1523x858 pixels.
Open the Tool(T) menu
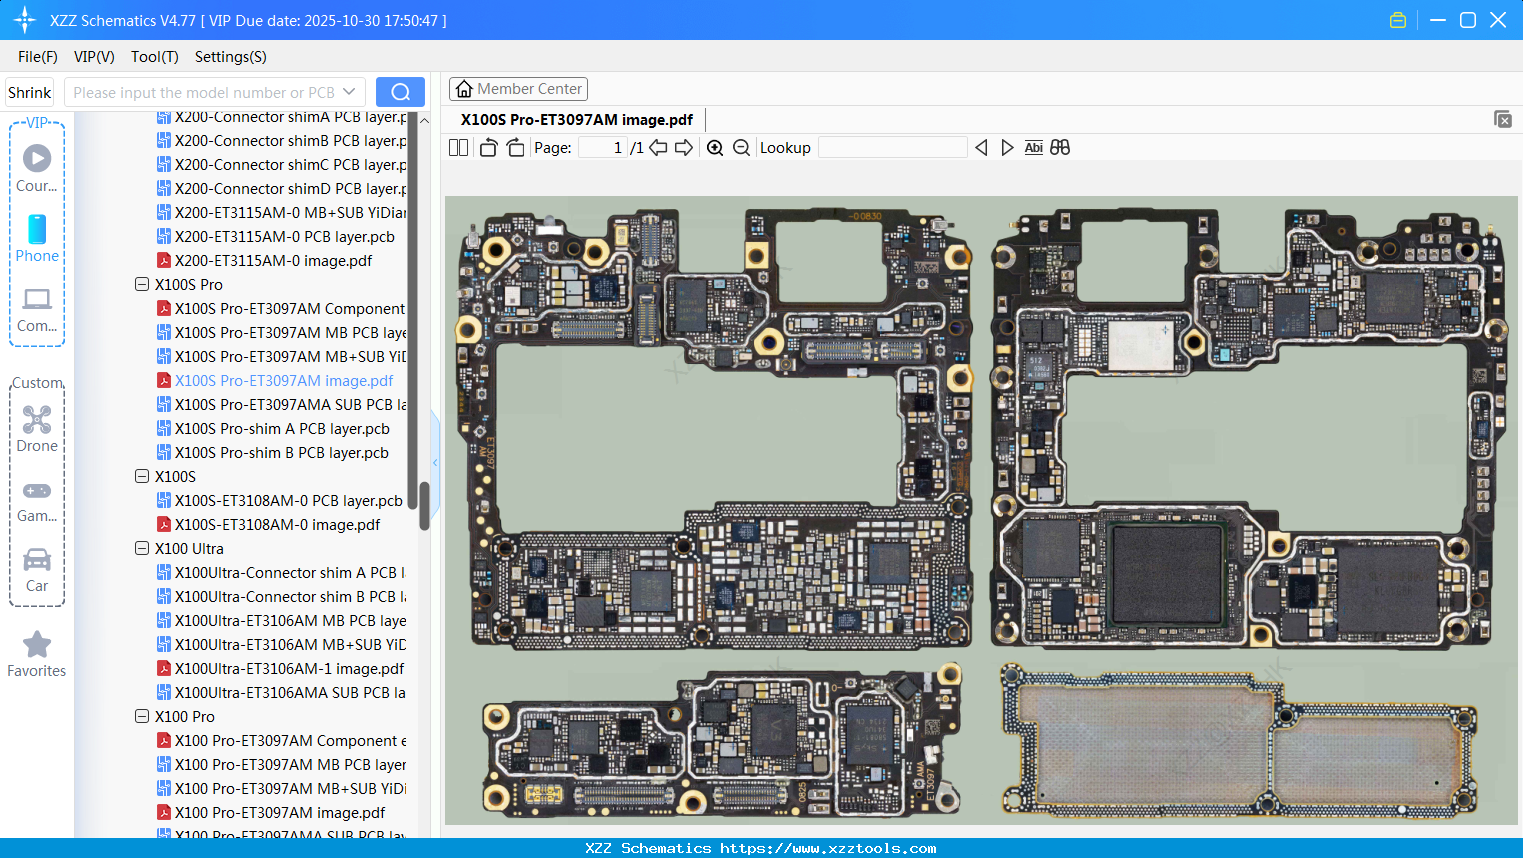(x=154, y=57)
